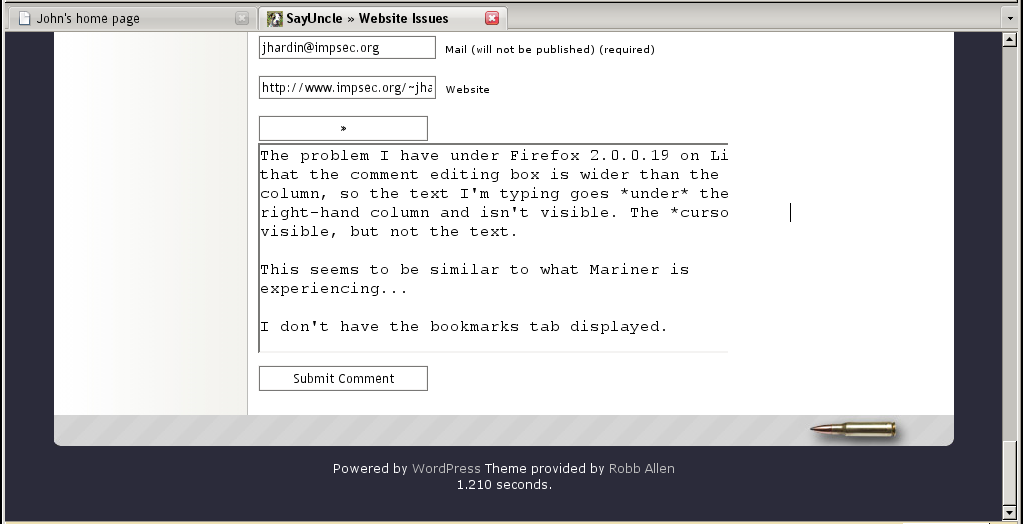Click the bullet cartridge image in footer
Viewport: 1023px width, 524px height.
(853, 429)
